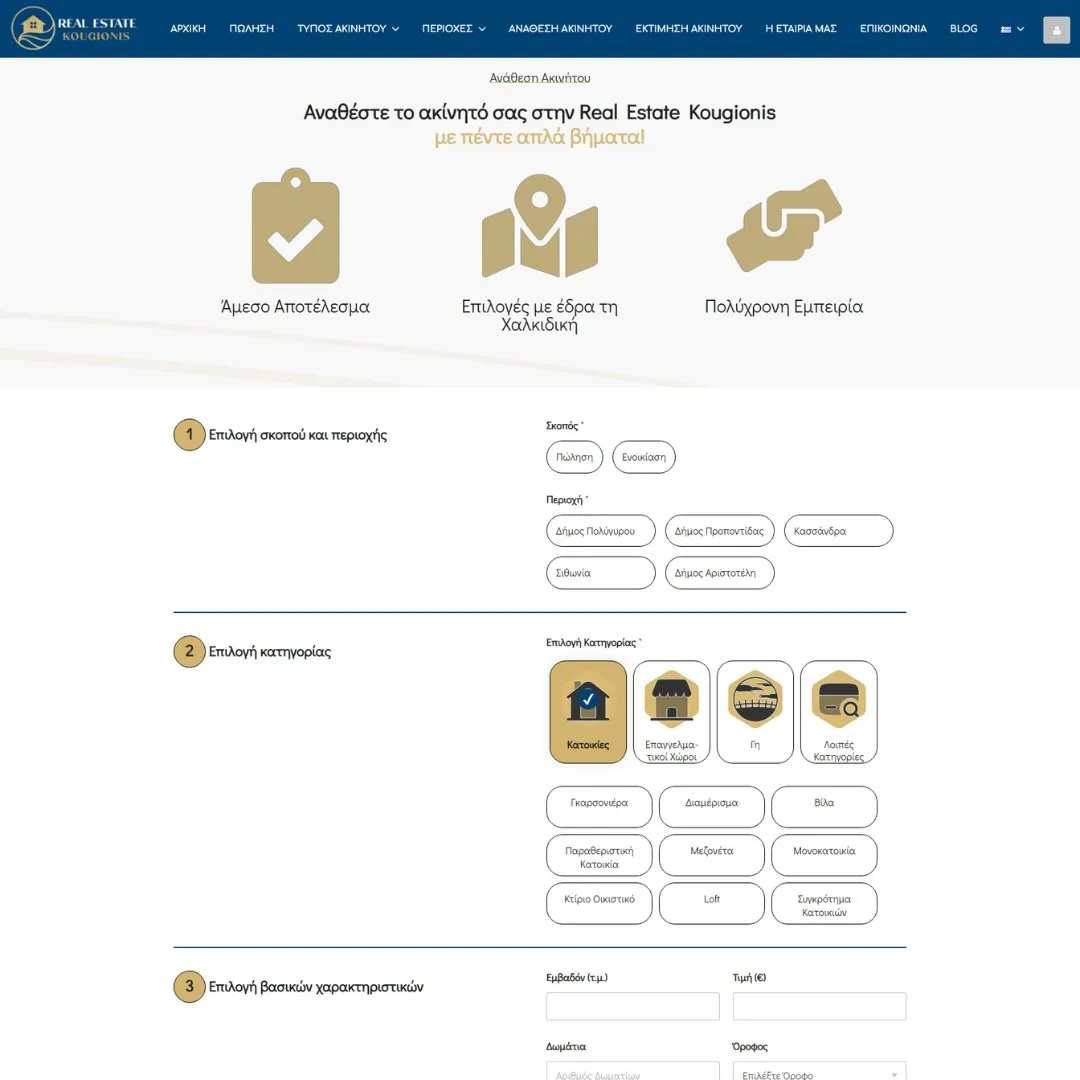Pick the Συγκρότημα Κατοικιών property type
The width and height of the screenshot is (1080, 1080).
click(x=824, y=903)
